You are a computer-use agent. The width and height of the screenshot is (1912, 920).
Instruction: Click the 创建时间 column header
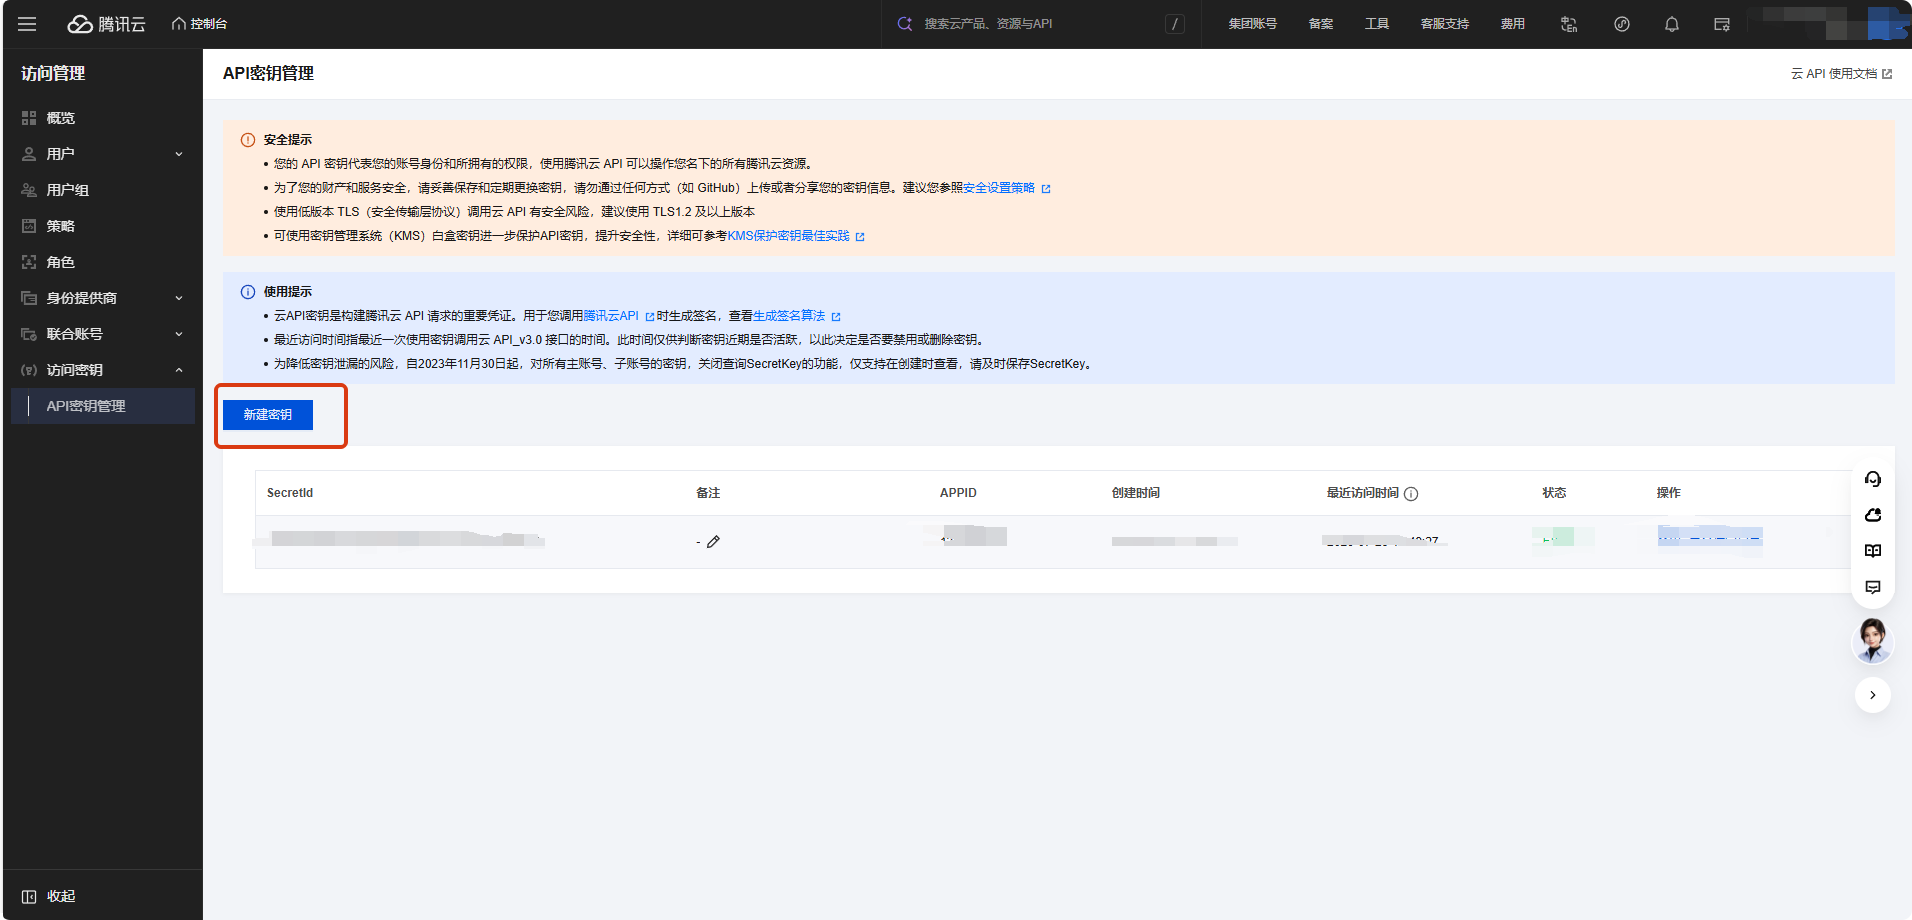coord(1136,493)
